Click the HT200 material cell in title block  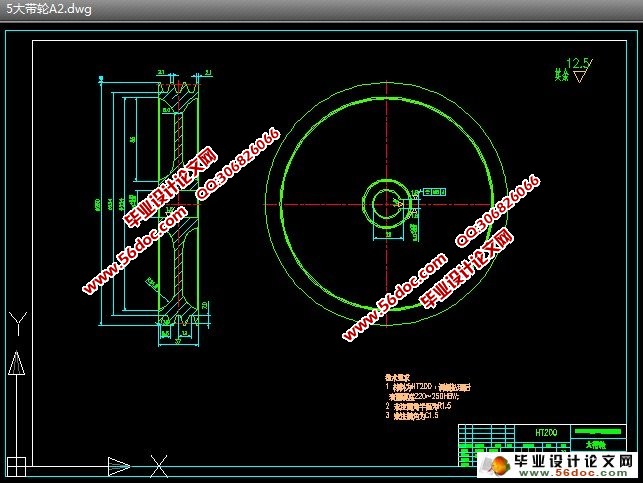[545, 431]
